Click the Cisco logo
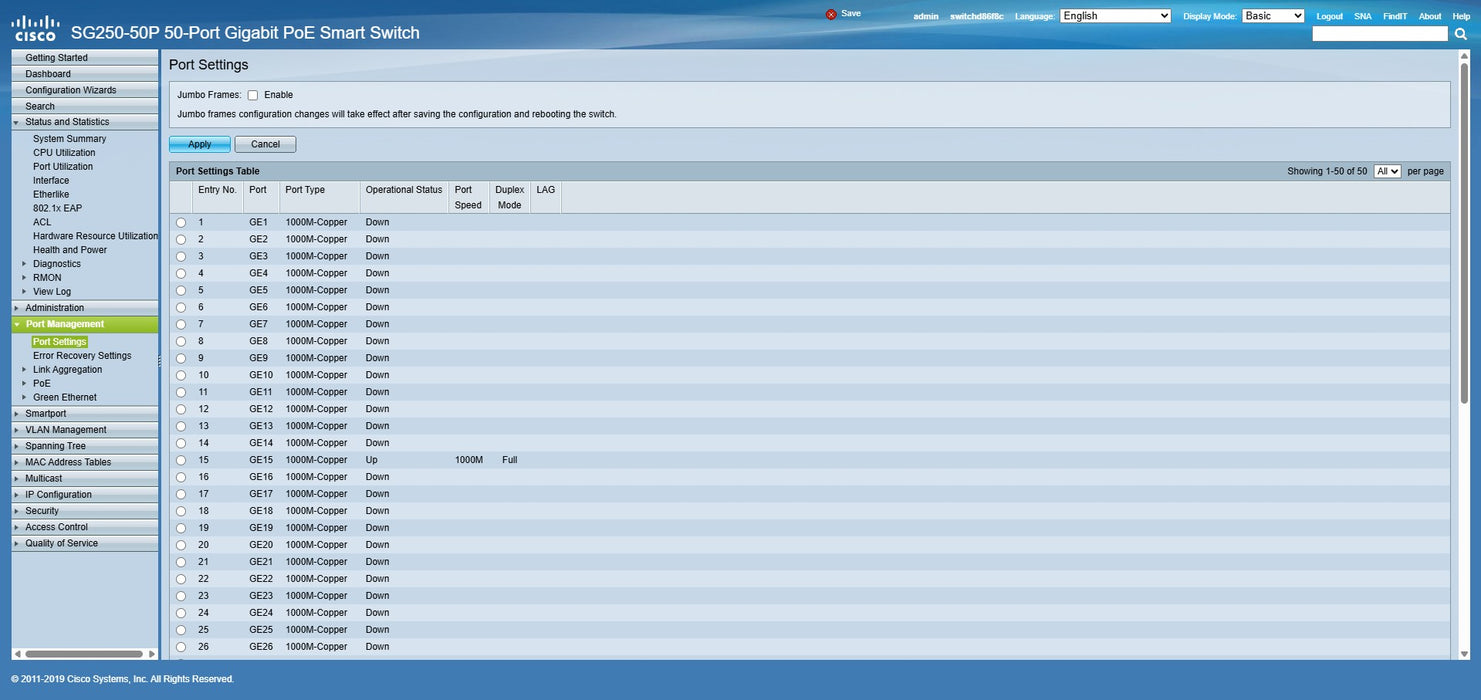This screenshot has width=1481, height=700. point(35,27)
